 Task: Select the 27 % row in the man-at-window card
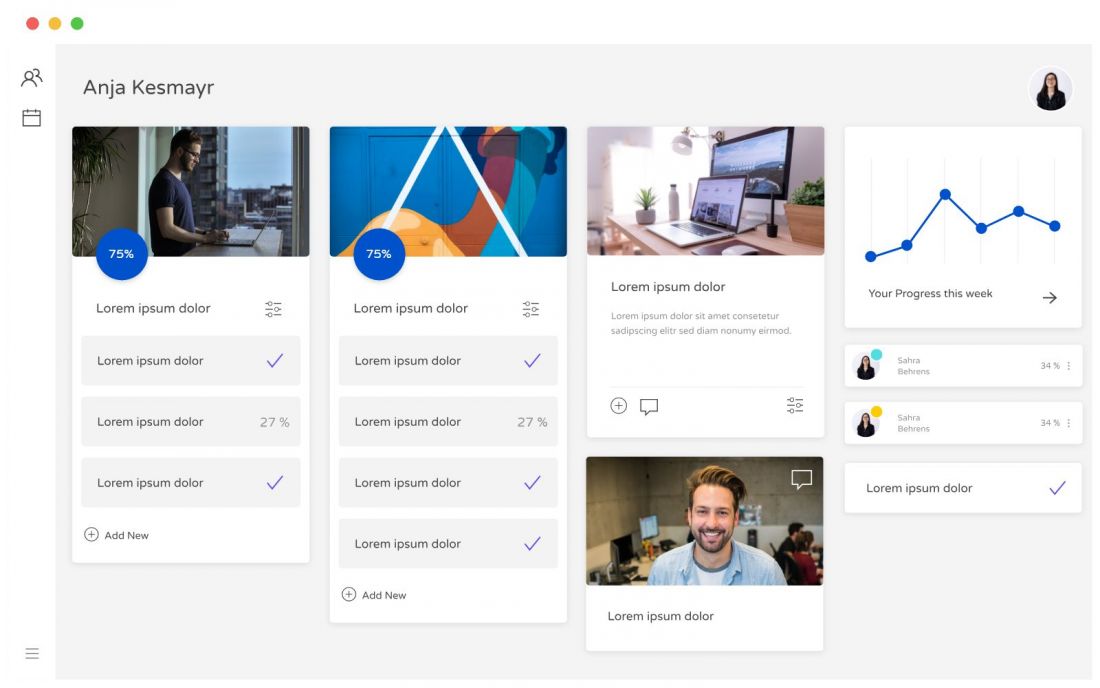[190, 422]
